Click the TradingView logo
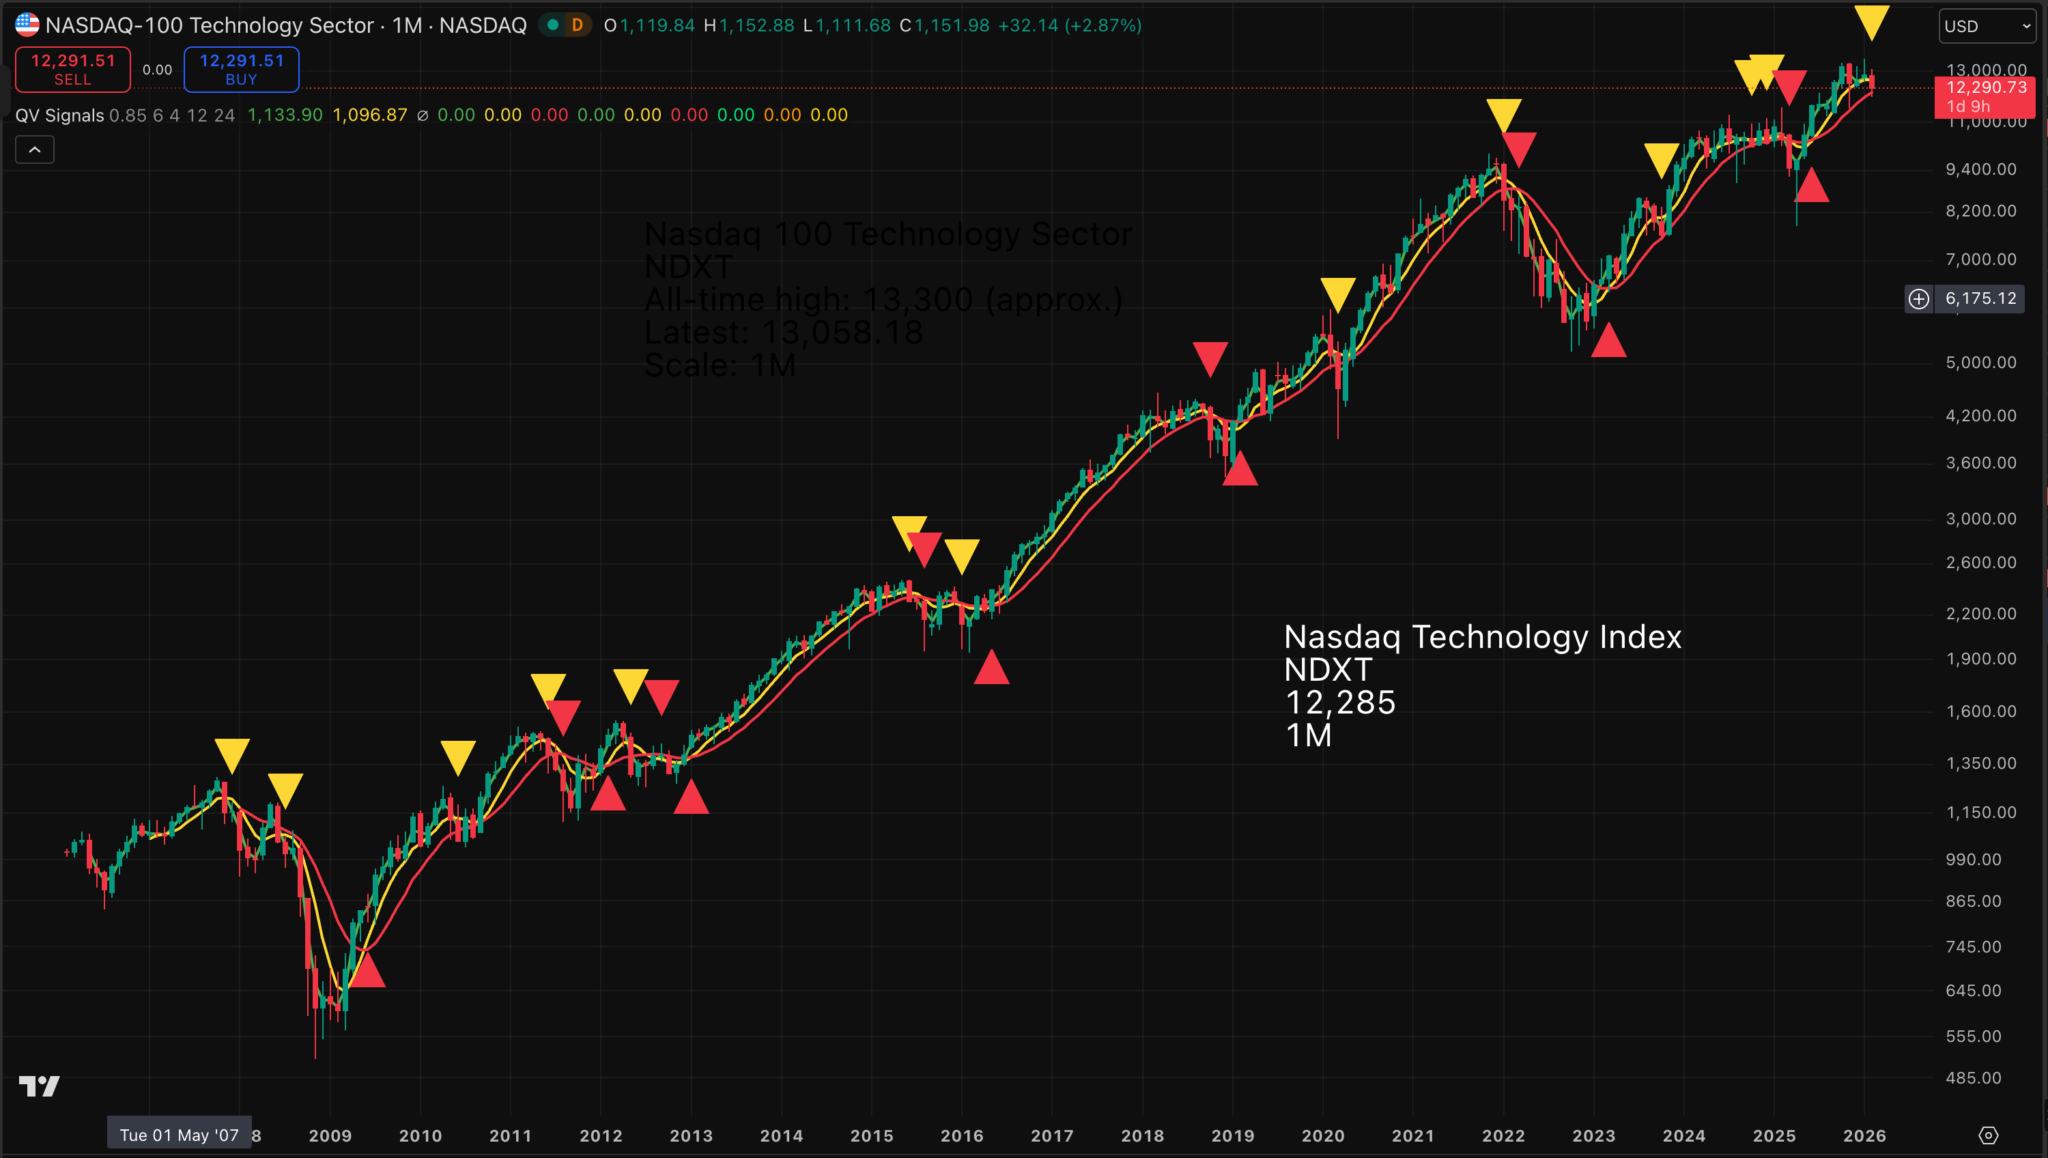2048x1158 pixels. 39,1086
